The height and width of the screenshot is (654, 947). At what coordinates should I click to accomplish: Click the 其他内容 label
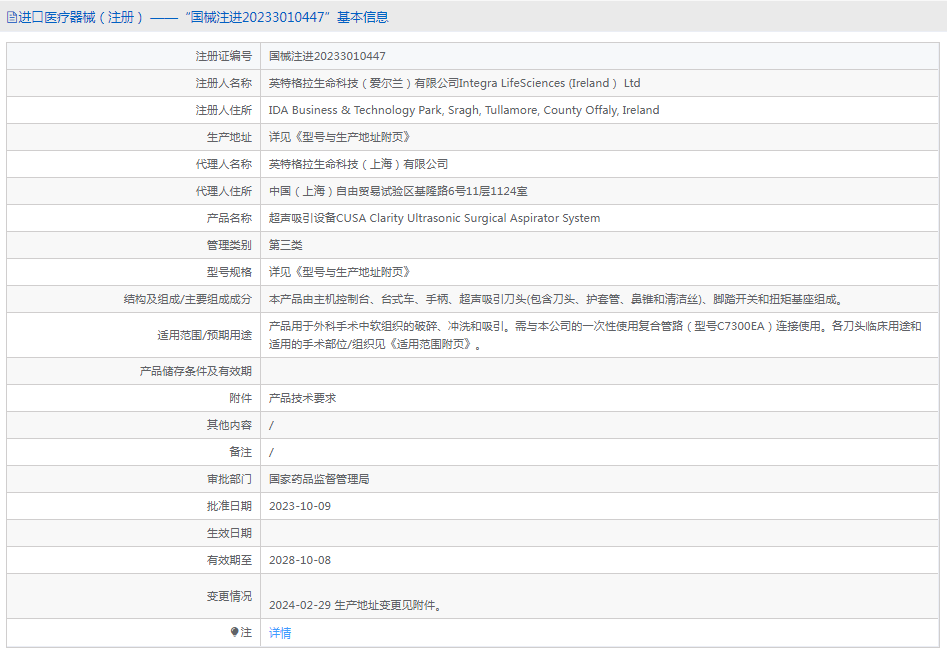pos(229,425)
